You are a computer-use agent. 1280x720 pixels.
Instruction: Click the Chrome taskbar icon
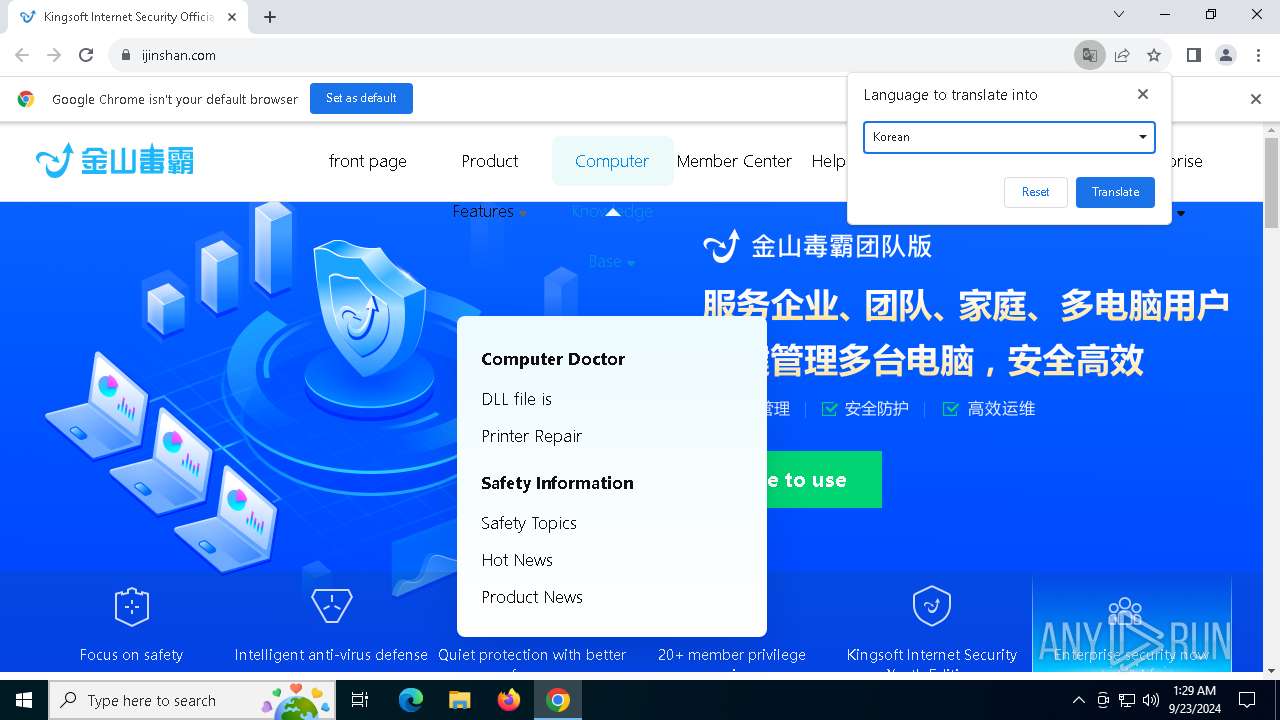[558, 700]
